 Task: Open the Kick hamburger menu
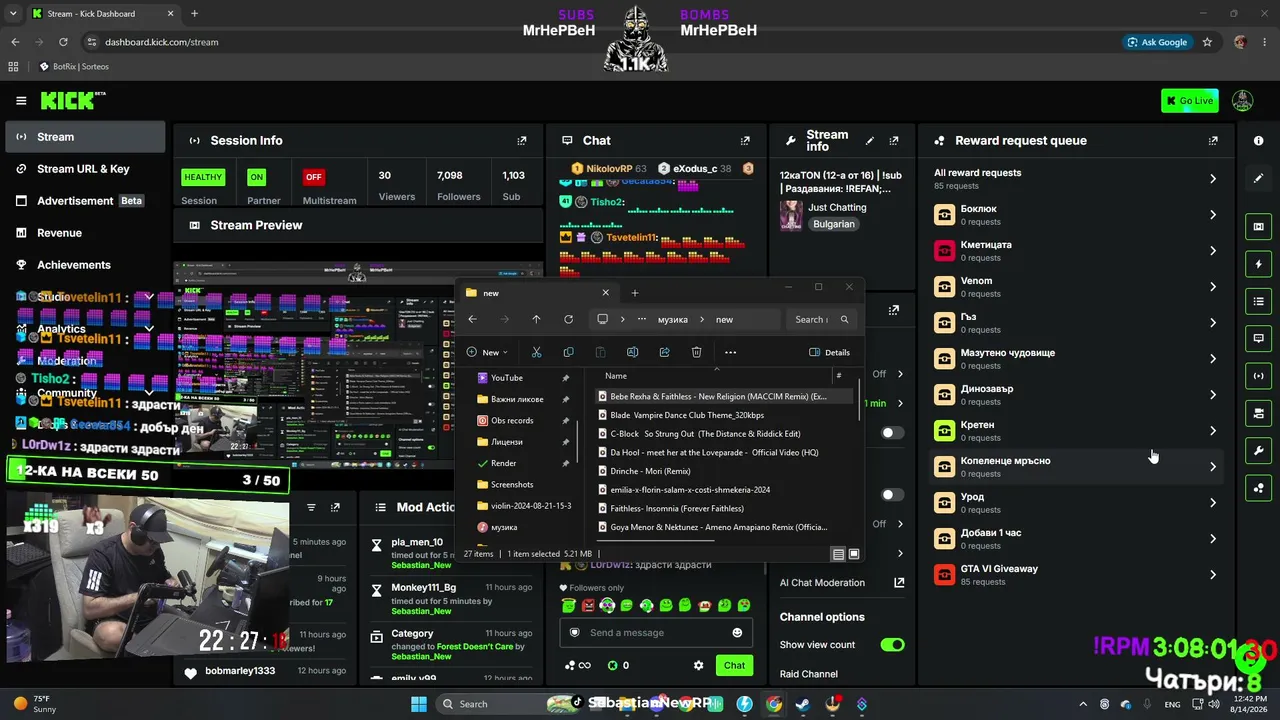pyautogui.click(x=21, y=101)
